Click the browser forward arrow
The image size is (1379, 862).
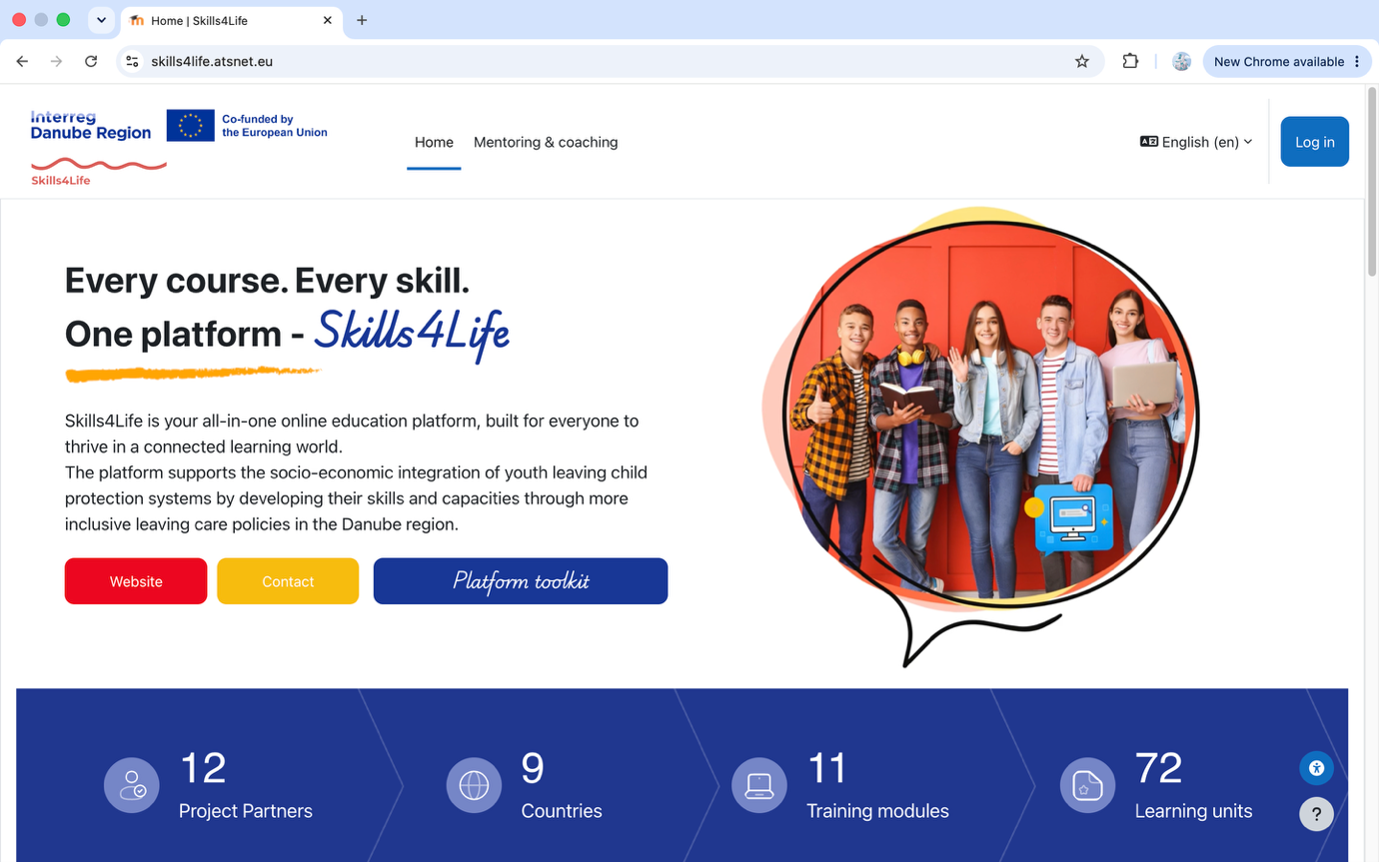pos(56,61)
